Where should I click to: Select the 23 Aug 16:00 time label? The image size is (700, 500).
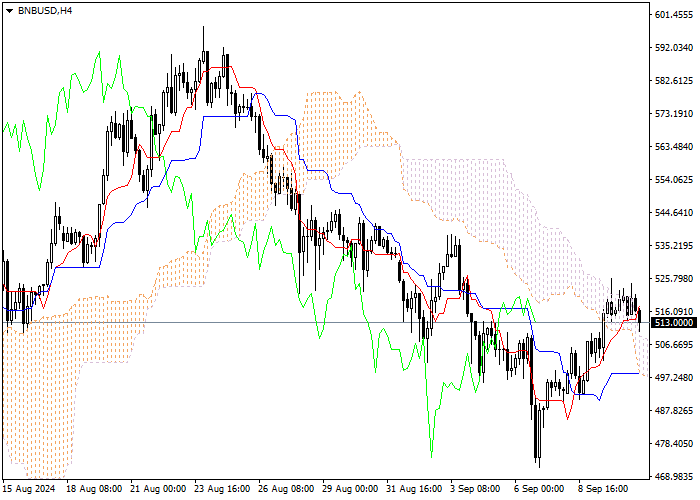pos(222,489)
